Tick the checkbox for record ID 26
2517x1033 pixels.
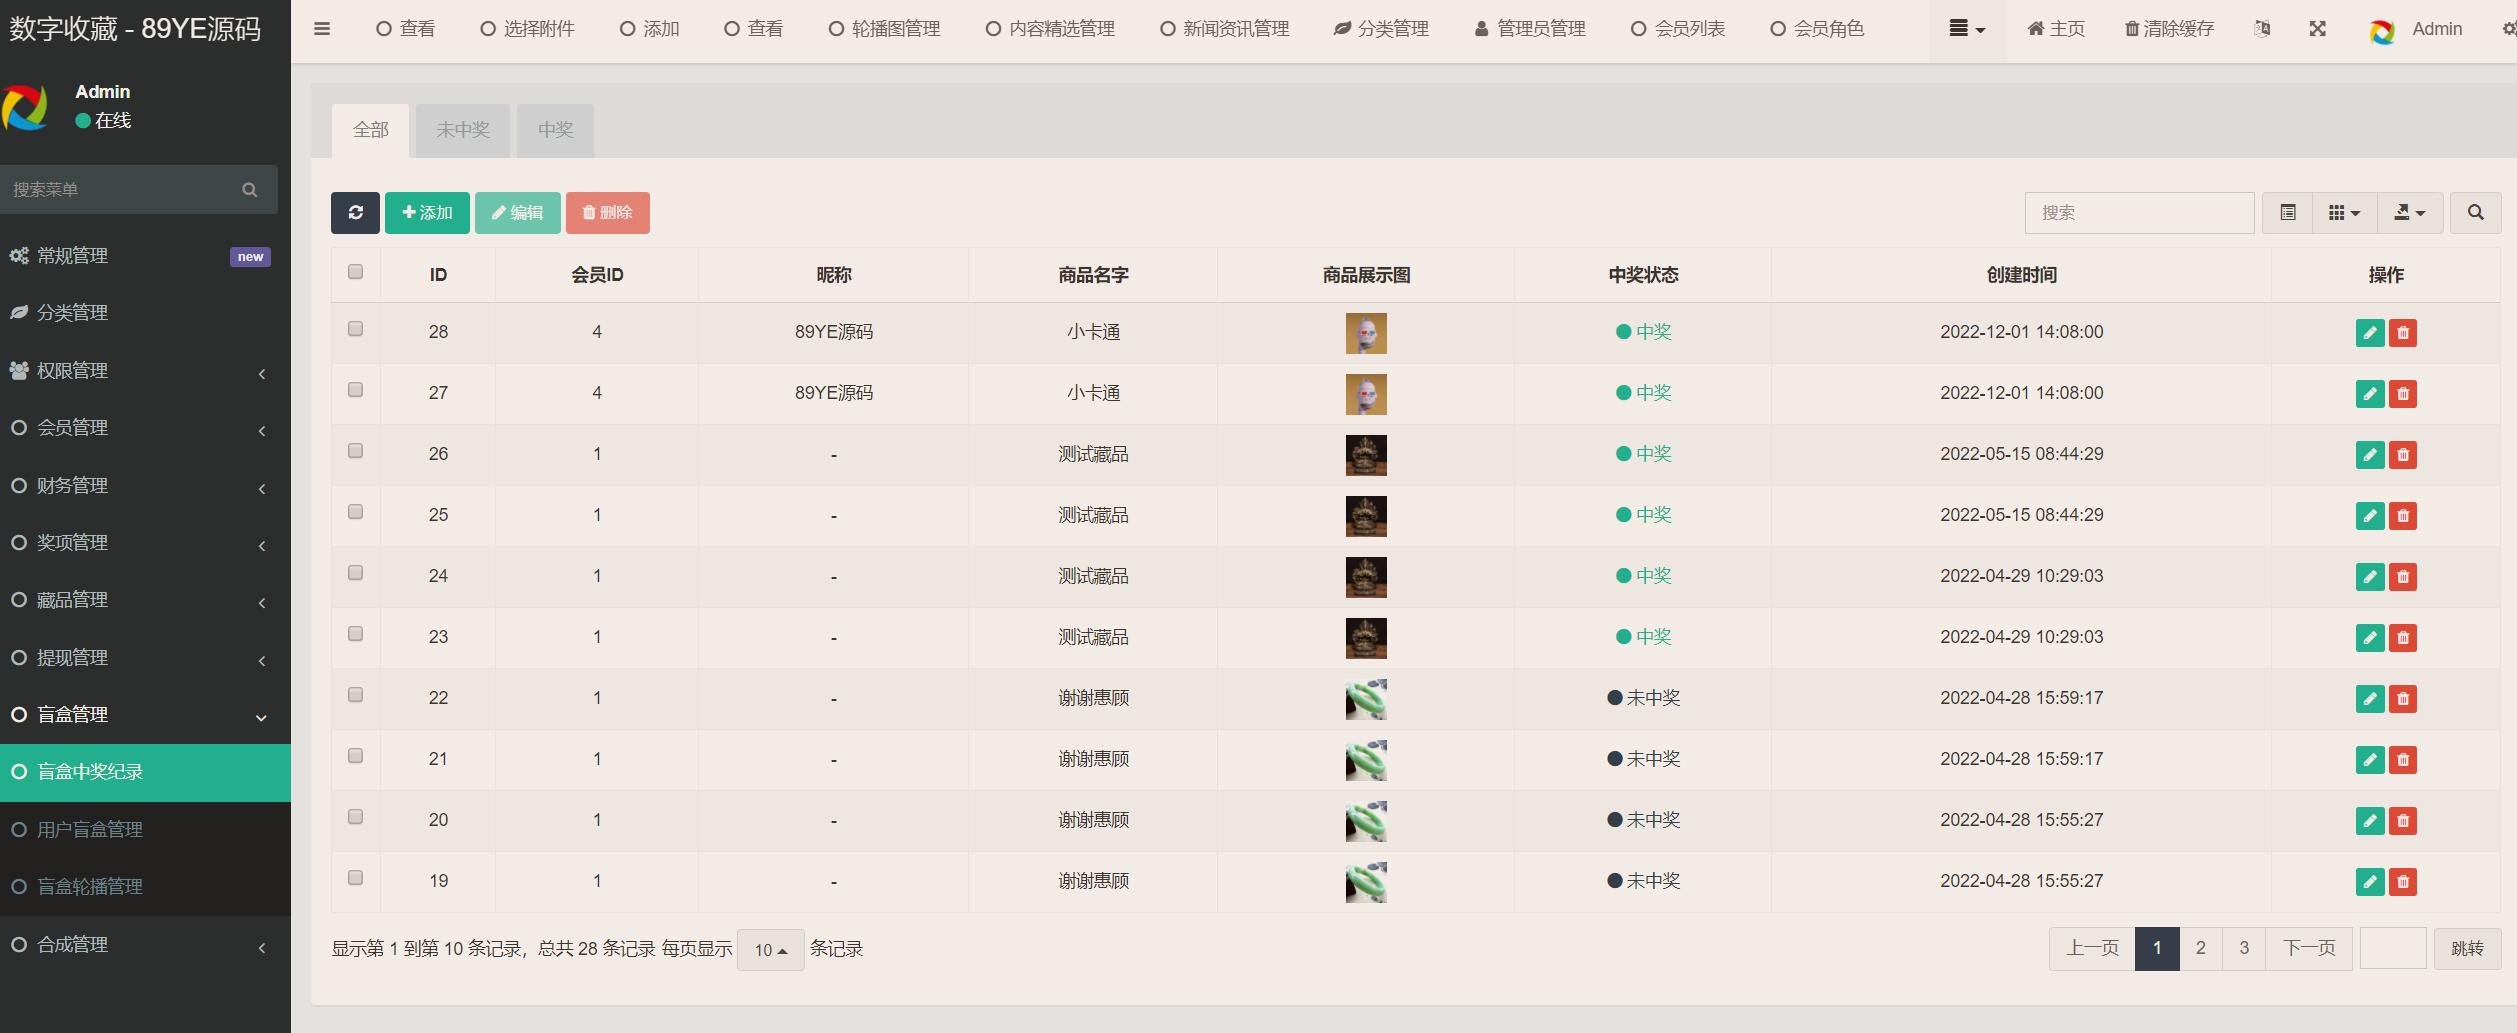coord(355,451)
